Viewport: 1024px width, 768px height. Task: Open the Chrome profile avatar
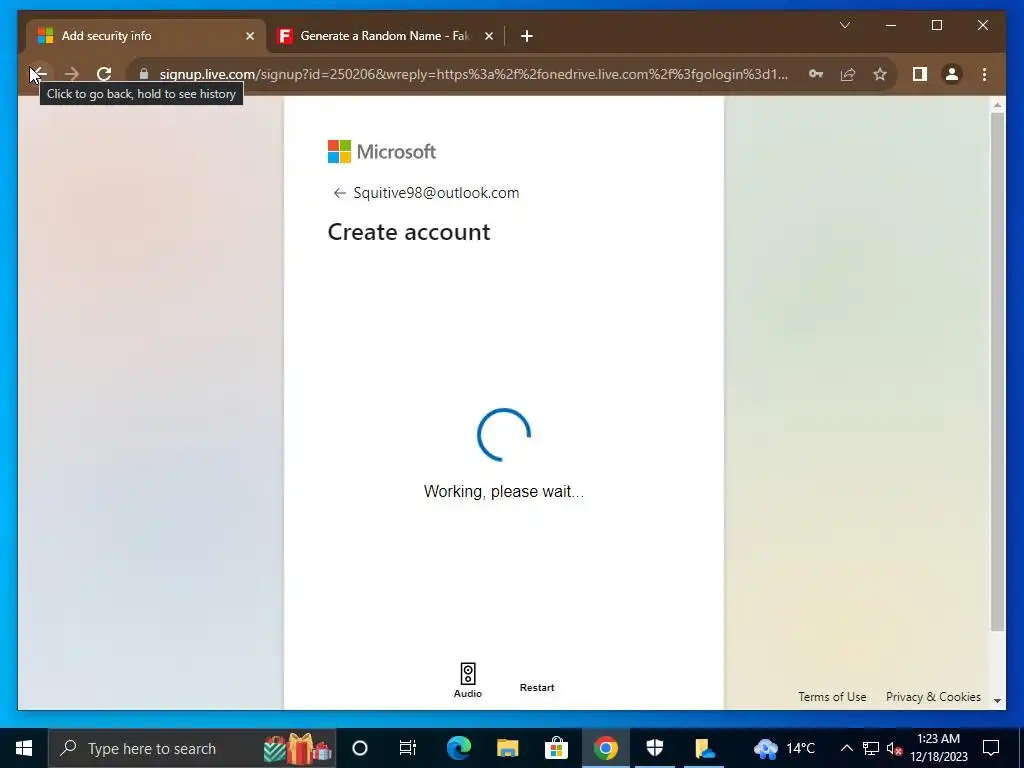952,74
